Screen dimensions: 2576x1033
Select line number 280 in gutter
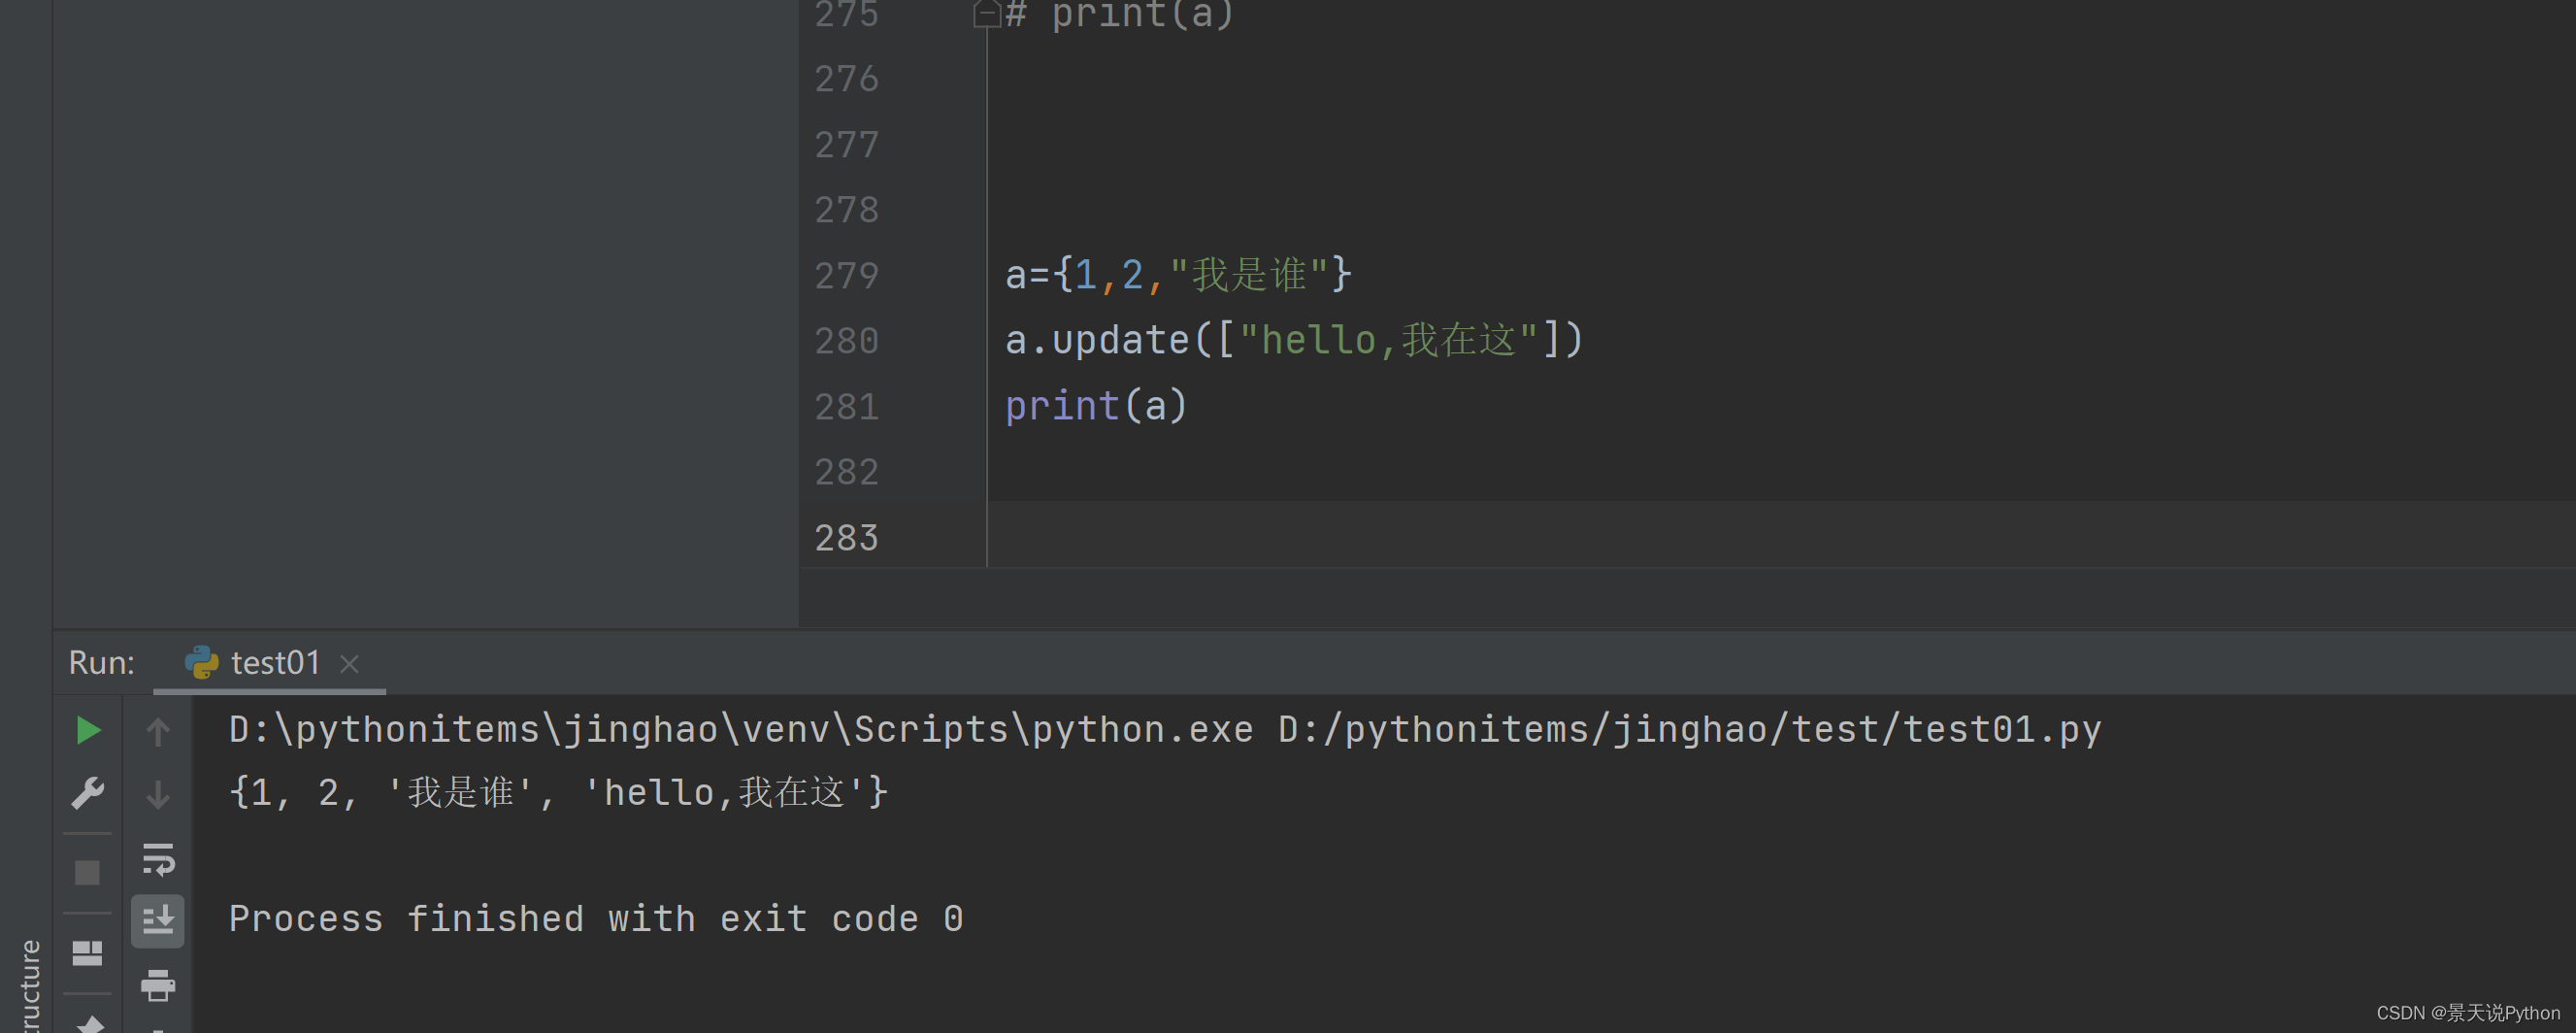[846, 341]
